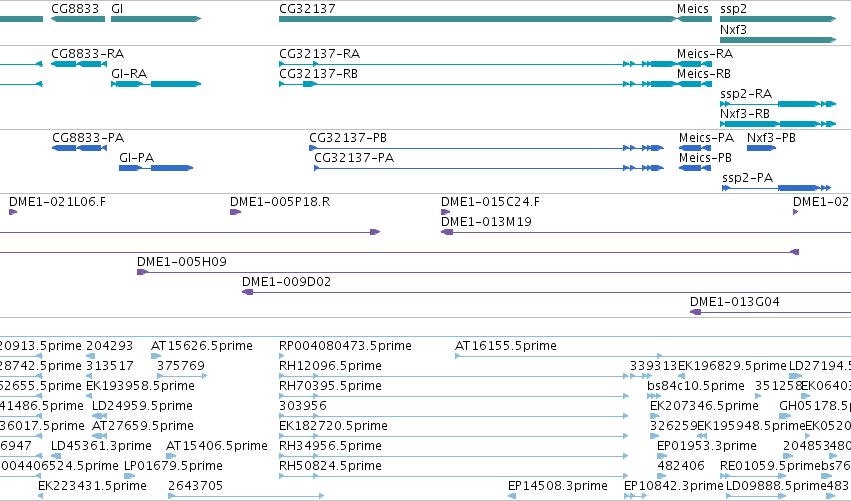851x501 pixels.
Task: Click the DME1-013G04 clone arrow
Action: (696, 312)
